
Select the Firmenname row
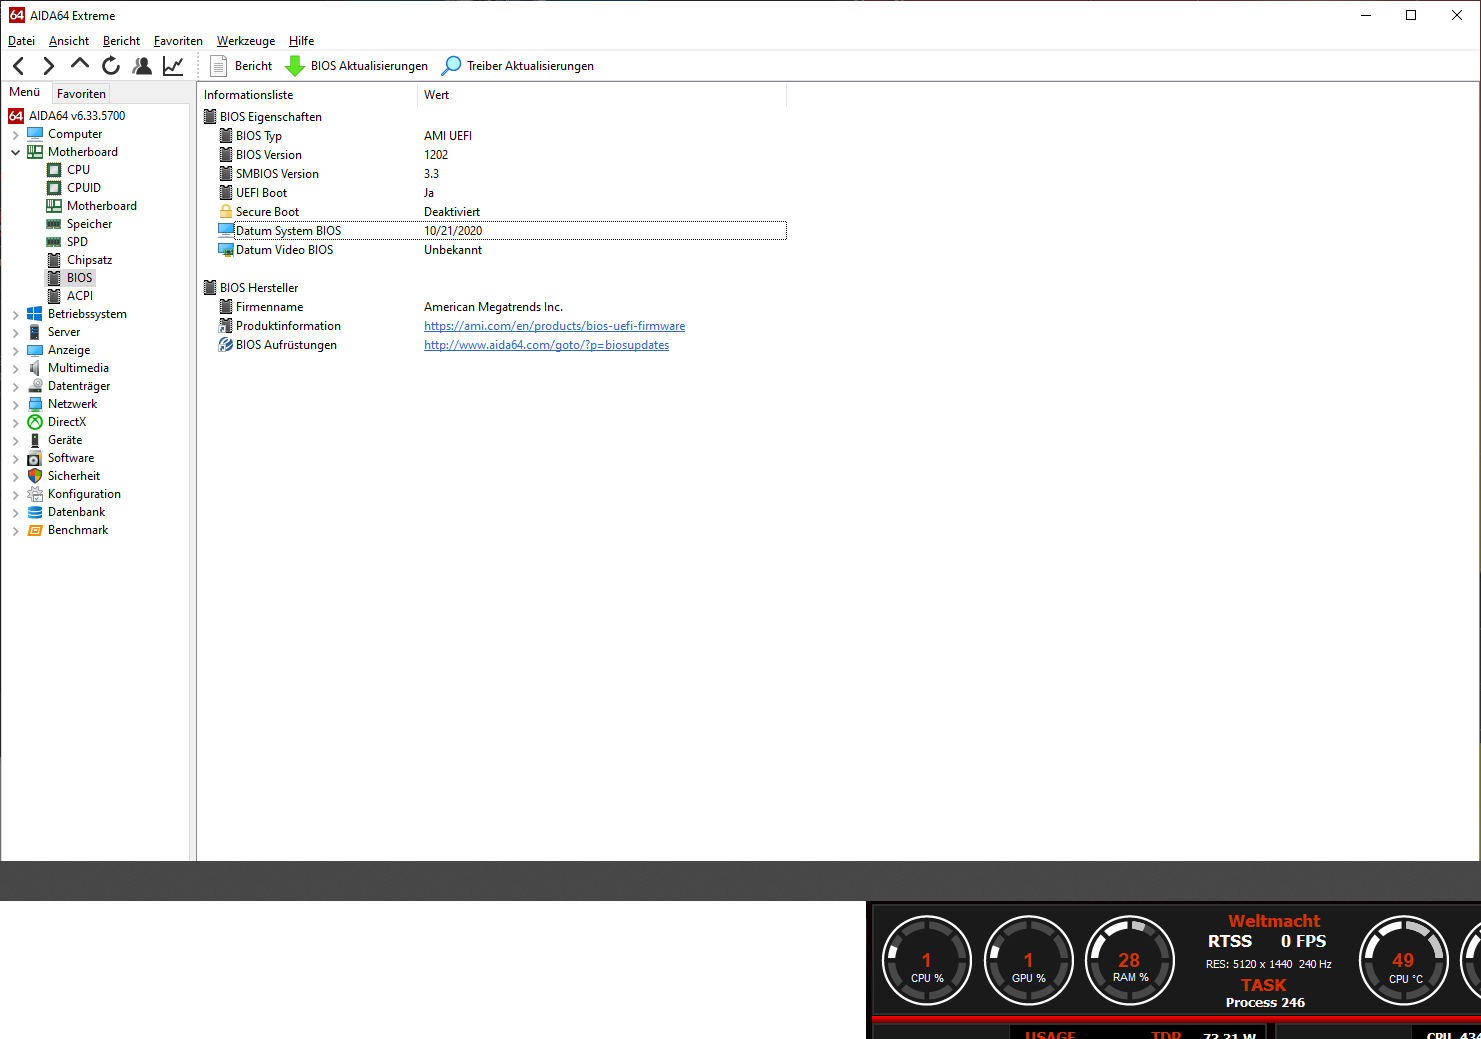pyautogui.click(x=502, y=307)
